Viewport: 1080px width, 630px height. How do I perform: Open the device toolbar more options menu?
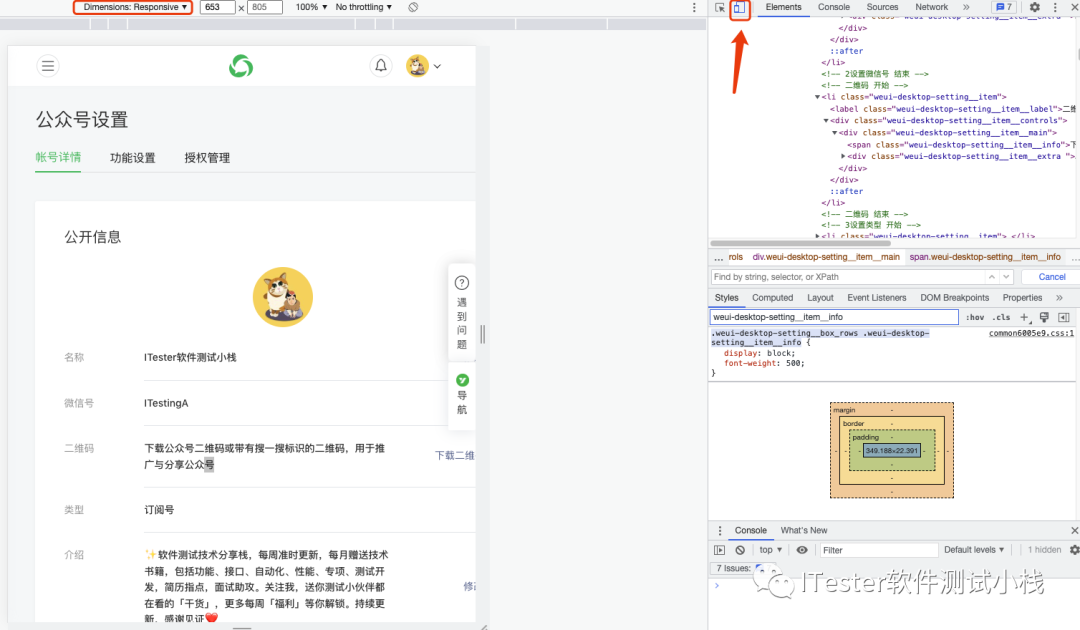(x=694, y=7)
